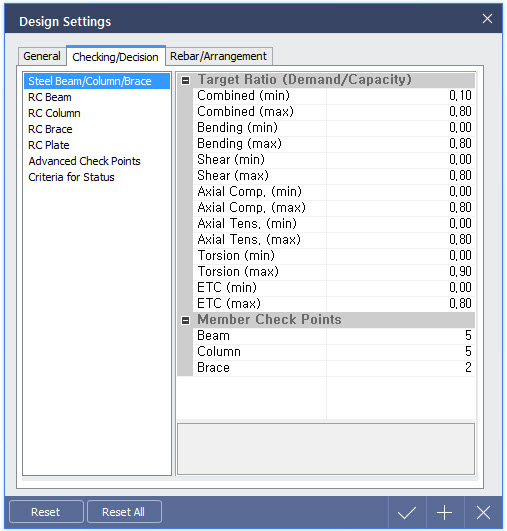Choose RC Column in the list
Viewport: 507px width, 531px height.
point(97,113)
